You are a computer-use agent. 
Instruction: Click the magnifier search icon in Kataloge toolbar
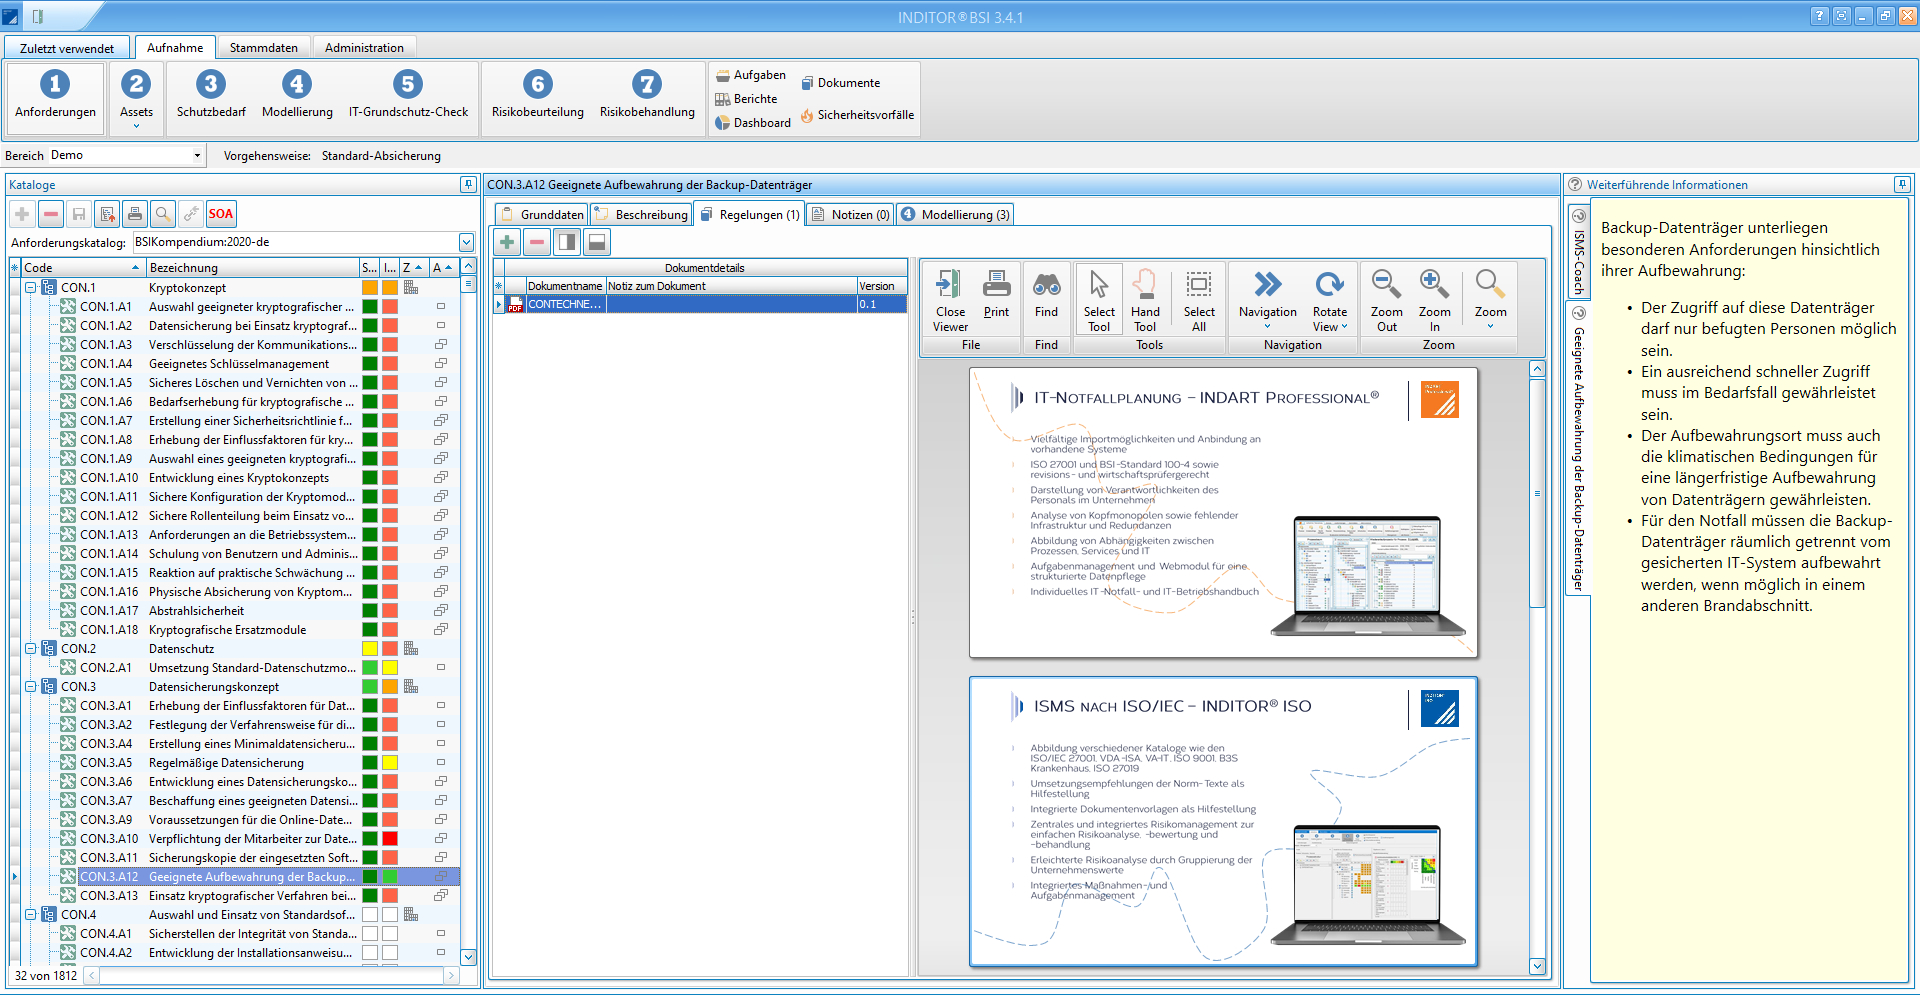163,214
